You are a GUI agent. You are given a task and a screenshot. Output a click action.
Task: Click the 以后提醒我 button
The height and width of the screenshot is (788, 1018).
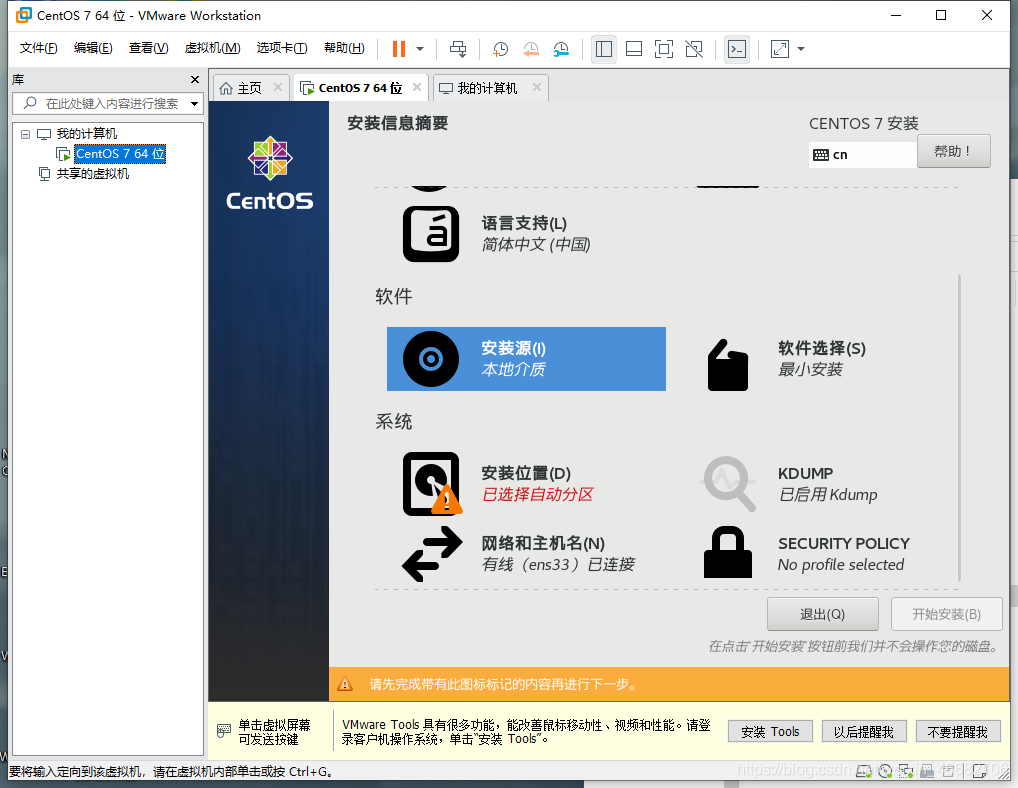point(863,732)
